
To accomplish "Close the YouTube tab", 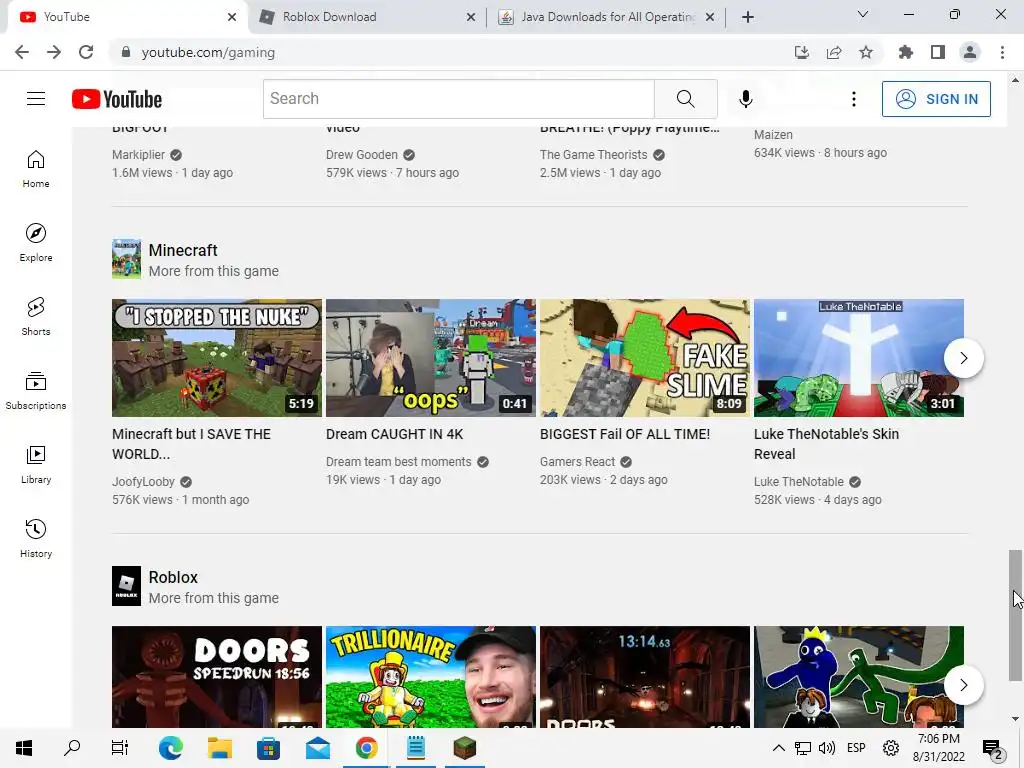I will 232,17.
